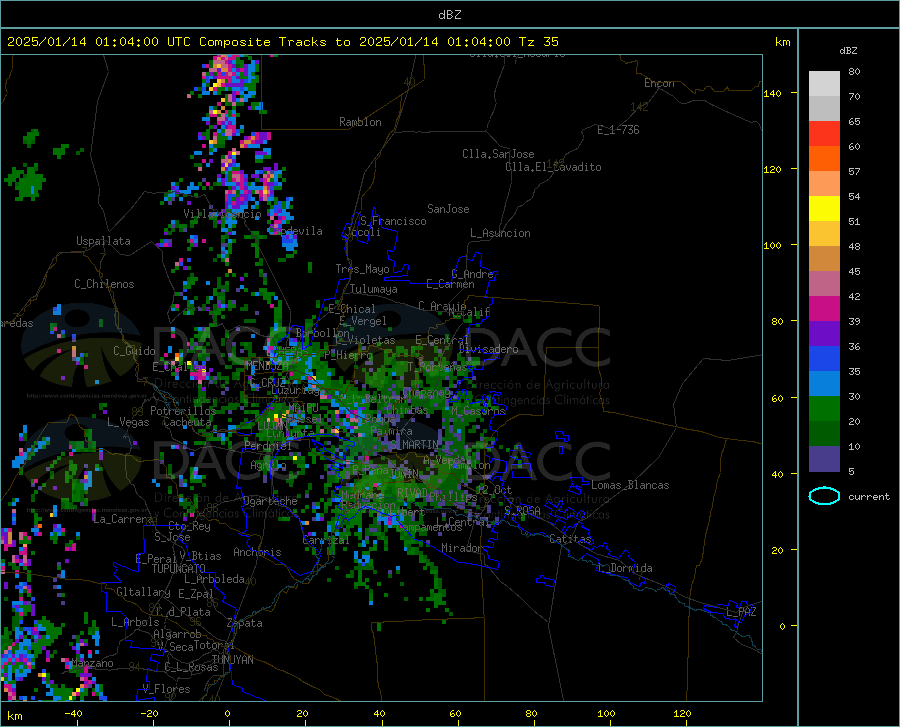The width and height of the screenshot is (900, 727).
Task: Click the magenta 42 dBZ legend swatch
Action: coord(824,309)
